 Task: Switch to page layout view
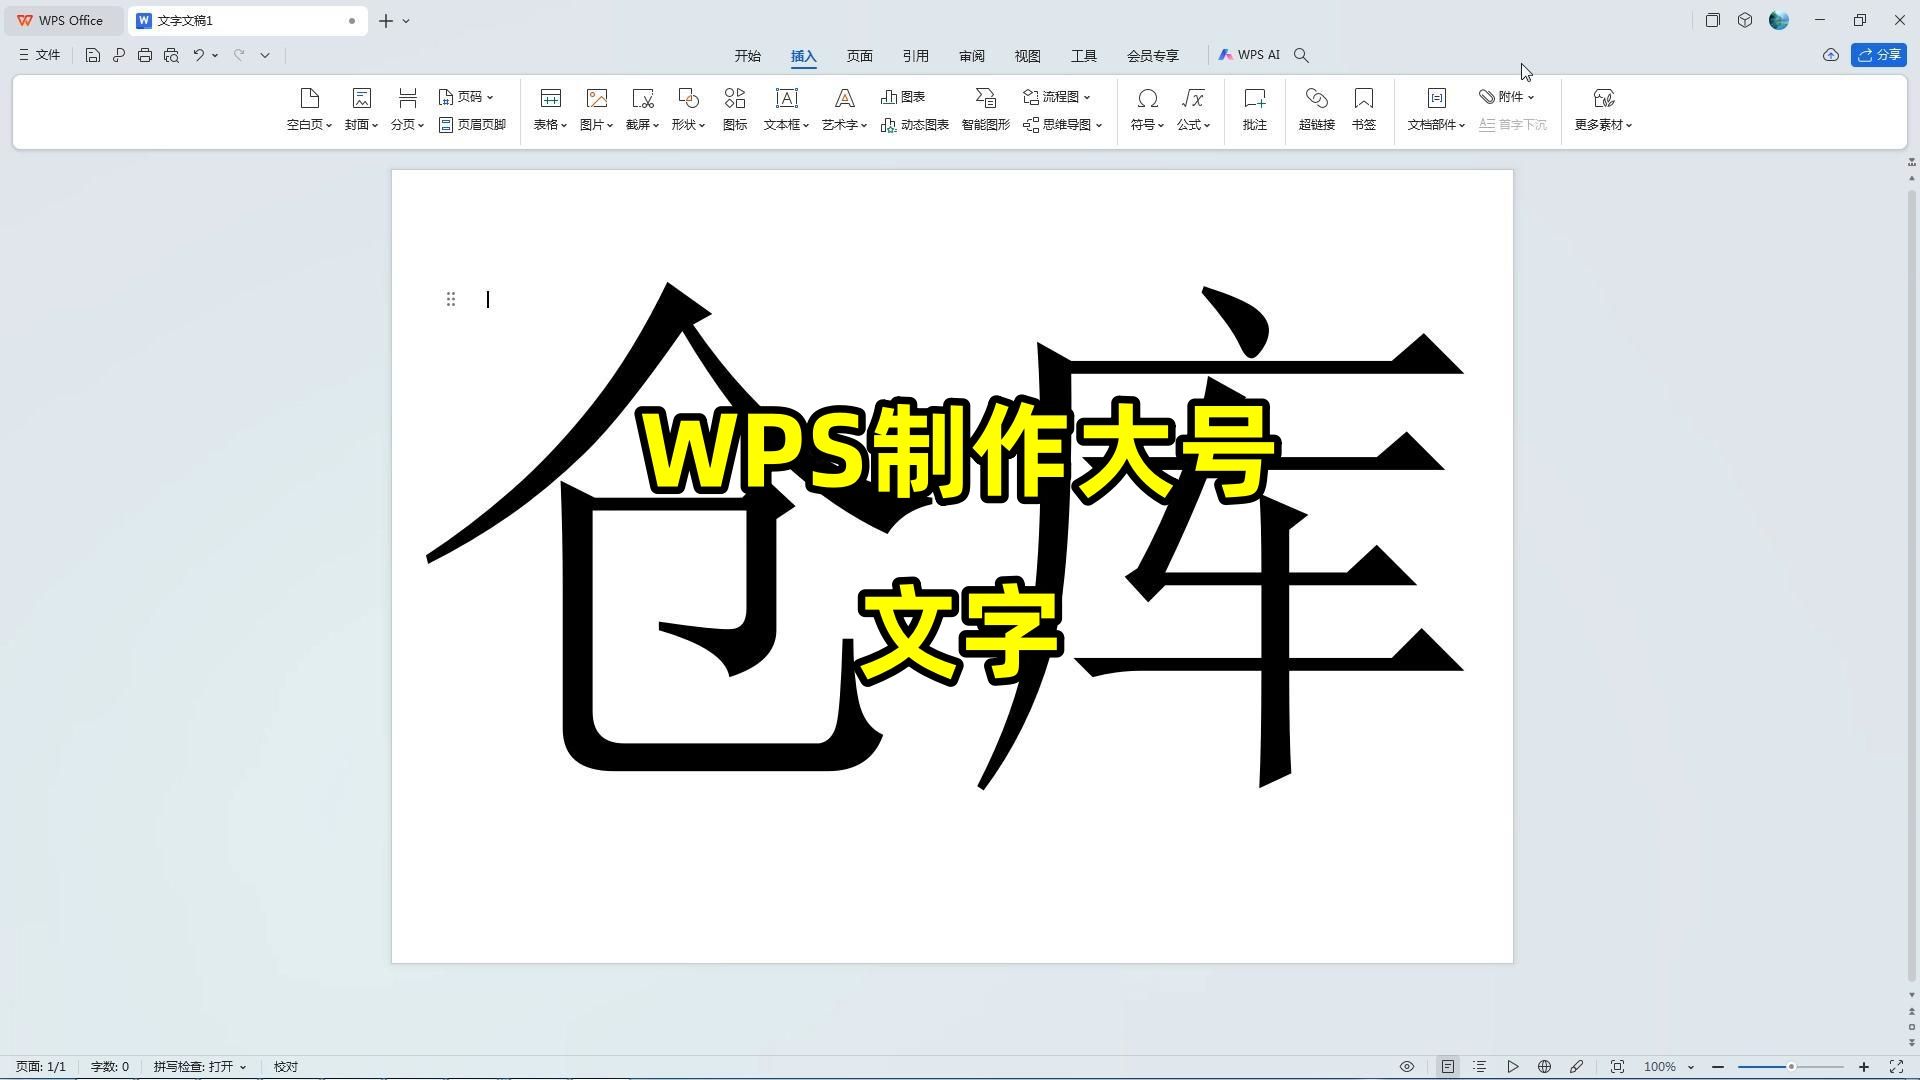point(1447,1067)
